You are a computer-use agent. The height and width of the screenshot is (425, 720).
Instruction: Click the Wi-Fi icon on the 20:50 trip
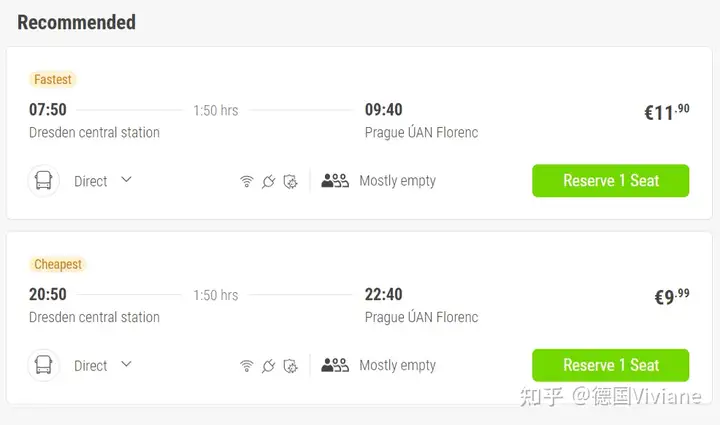pos(246,366)
